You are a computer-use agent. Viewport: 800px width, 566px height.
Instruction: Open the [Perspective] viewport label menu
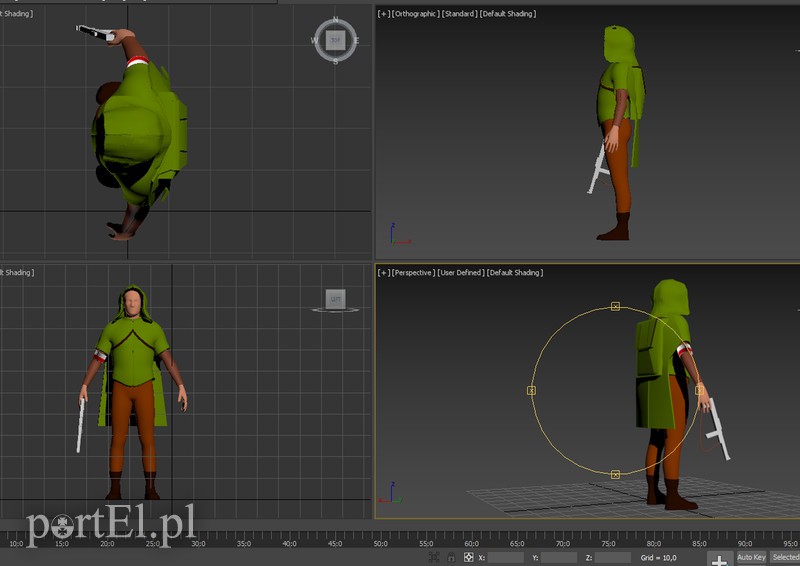click(x=414, y=272)
